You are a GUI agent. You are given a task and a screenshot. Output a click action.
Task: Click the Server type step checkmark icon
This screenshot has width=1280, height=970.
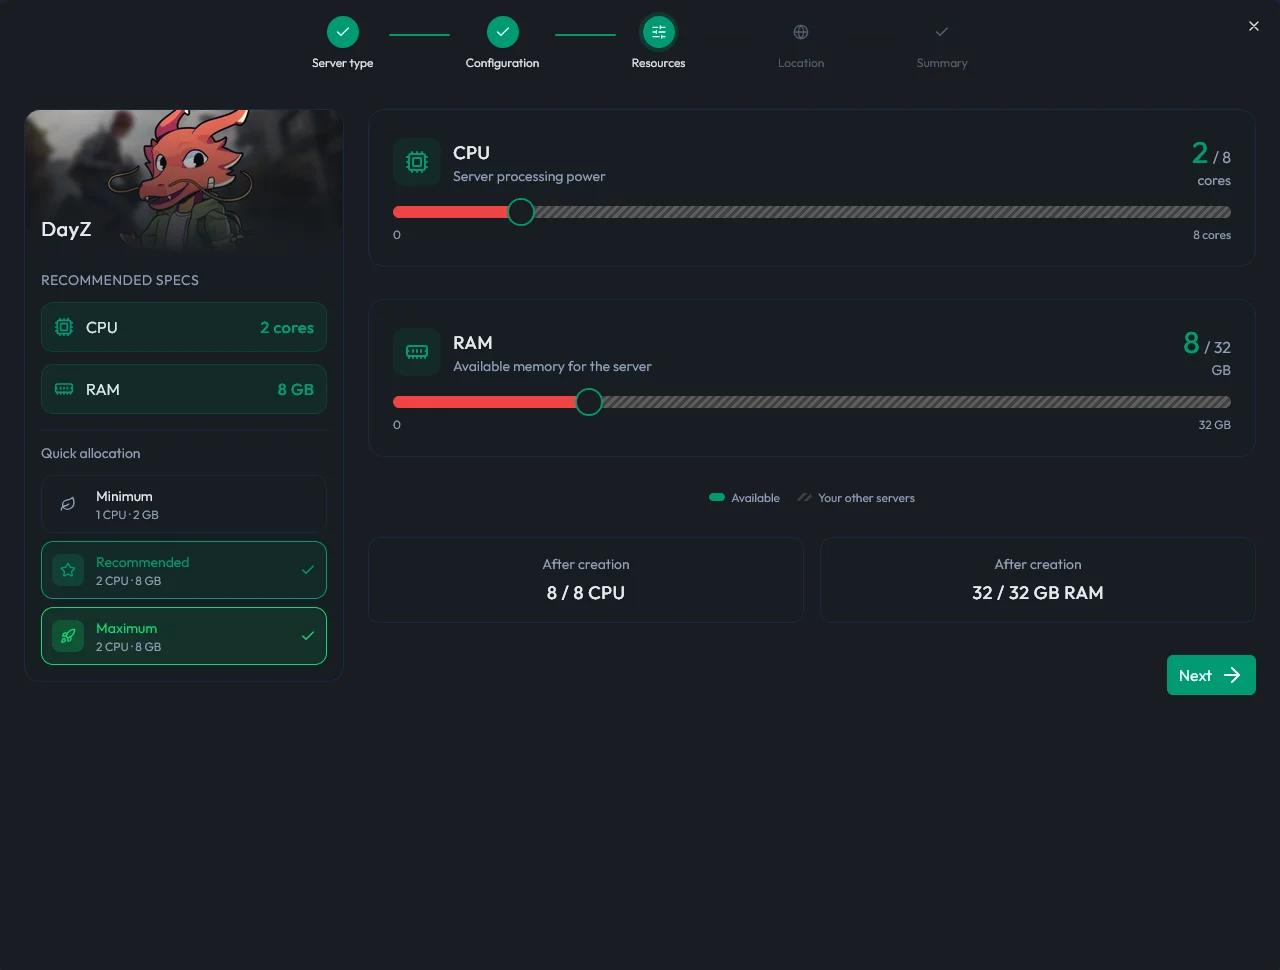coord(342,32)
